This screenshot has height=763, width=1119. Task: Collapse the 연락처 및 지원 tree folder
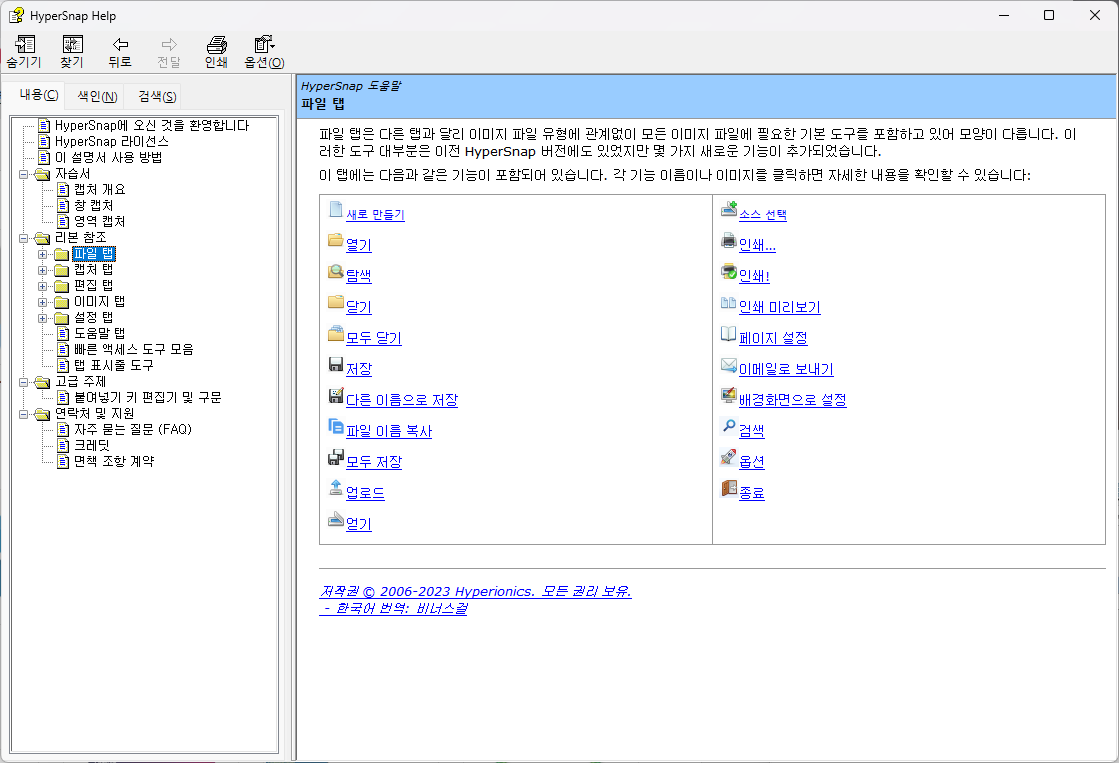pos(24,414)
